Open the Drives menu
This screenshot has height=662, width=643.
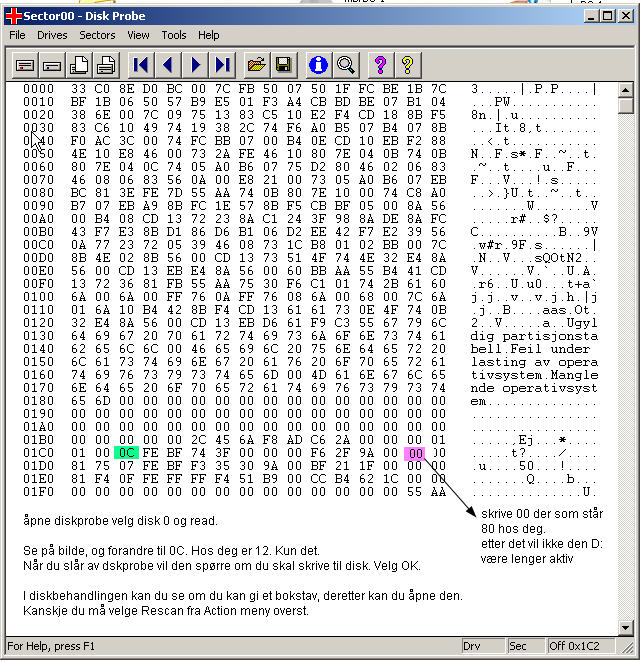pos(52,35)
